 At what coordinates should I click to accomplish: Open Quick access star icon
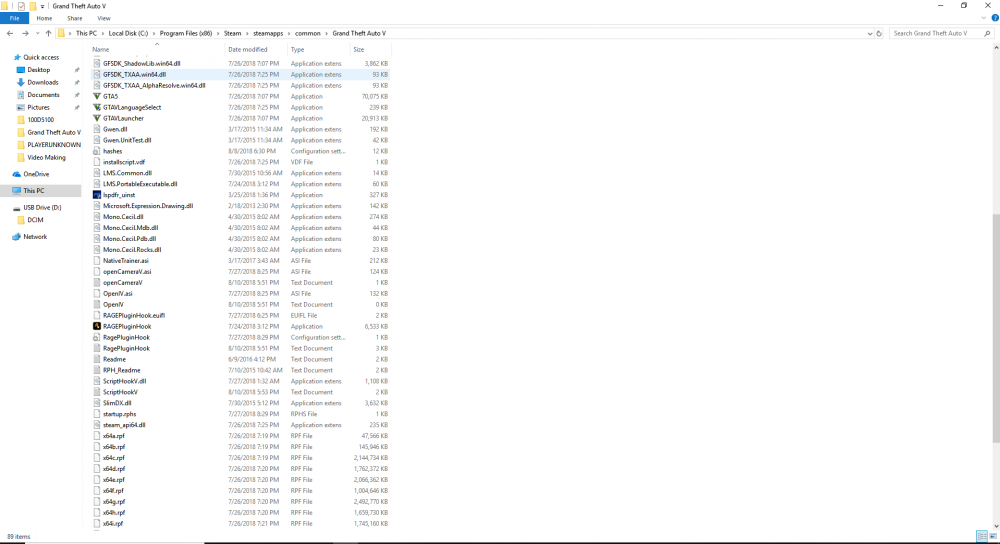tap(17, 57)
